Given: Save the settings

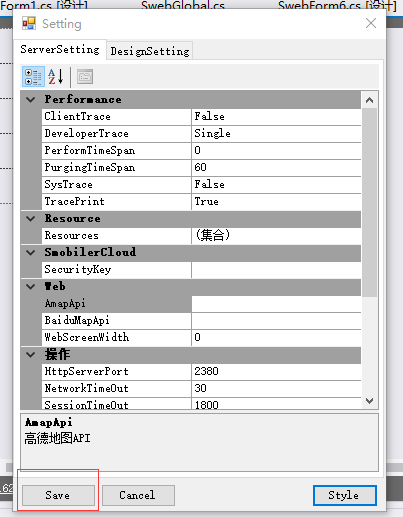Looking at the screenshot, I should (x=58, y=495).
